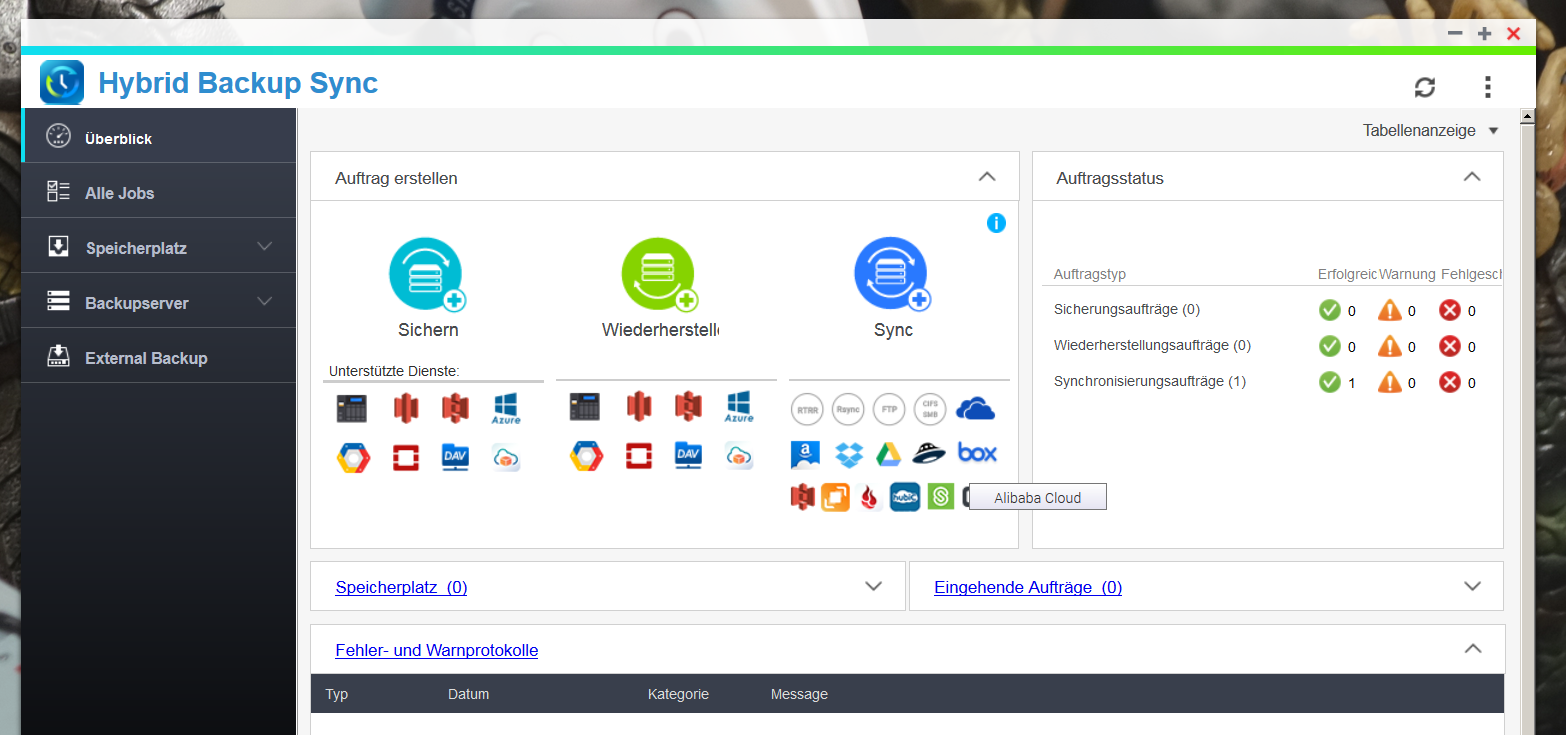Select the WebDAV icon under Sichern
1566x735 pixels.
click(455, 457)
